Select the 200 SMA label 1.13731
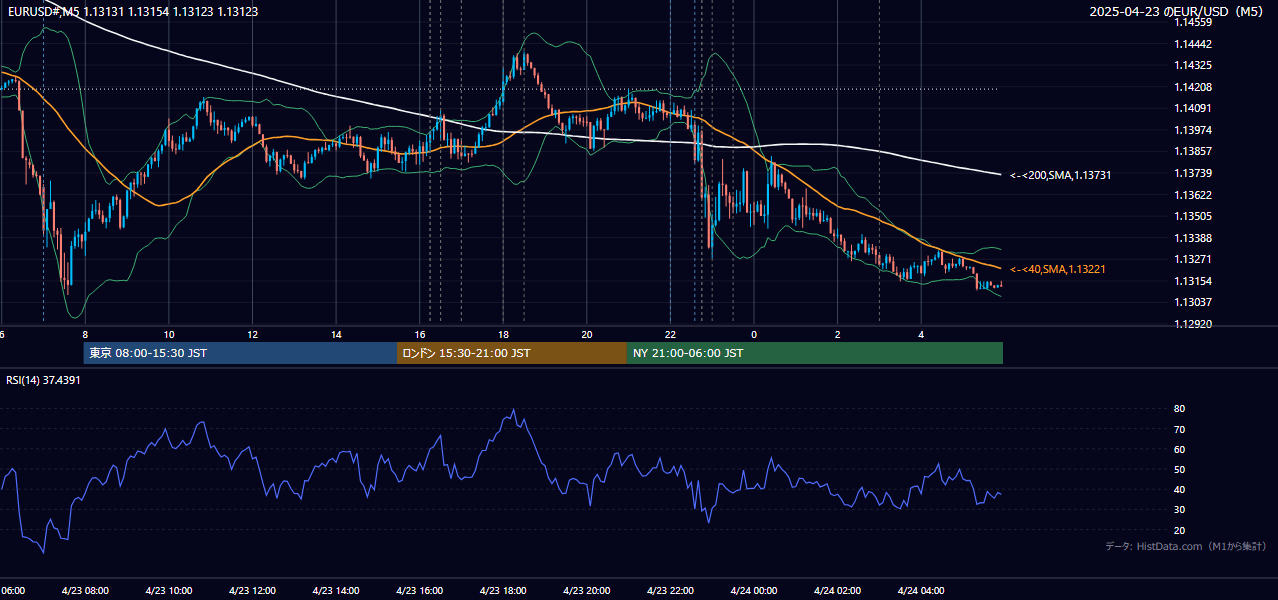Screen dimensions: 1278x600 click(1061, 175)
